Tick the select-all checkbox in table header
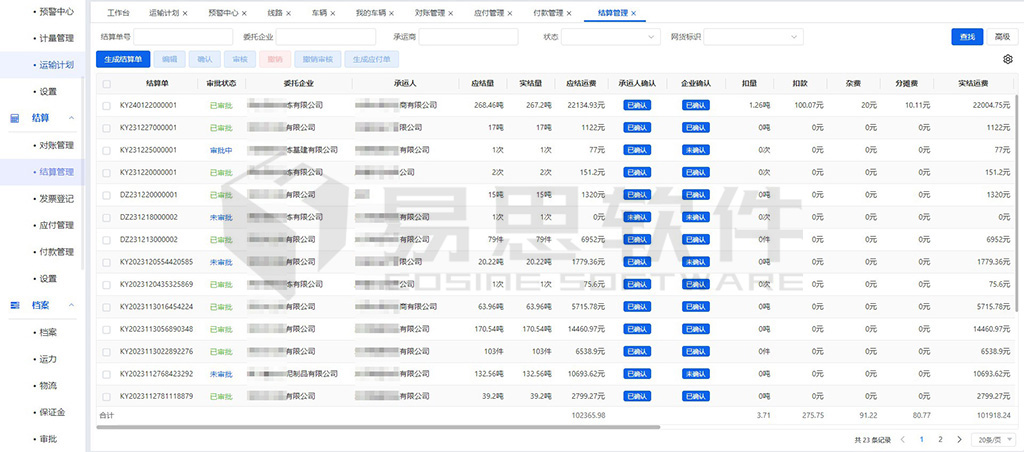This screenshot has height=452, width=1024. (106, 84)
